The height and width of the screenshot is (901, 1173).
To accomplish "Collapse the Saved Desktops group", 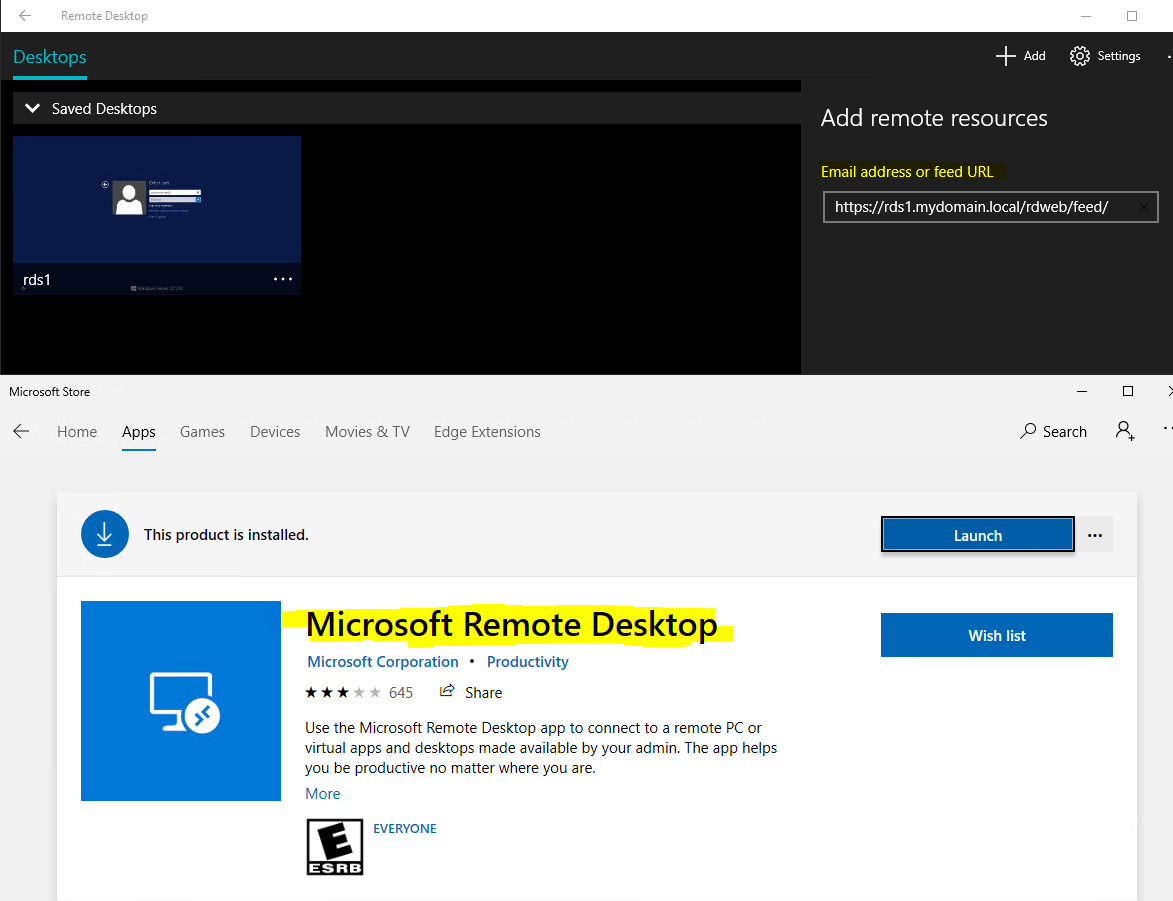I will pos(32,109).
